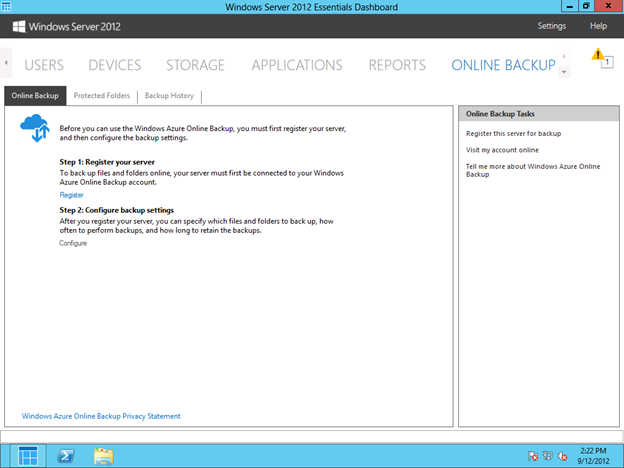
Task: Open Tell me more about Windows Azure Online Backup
Action: (x=533, y=170)
